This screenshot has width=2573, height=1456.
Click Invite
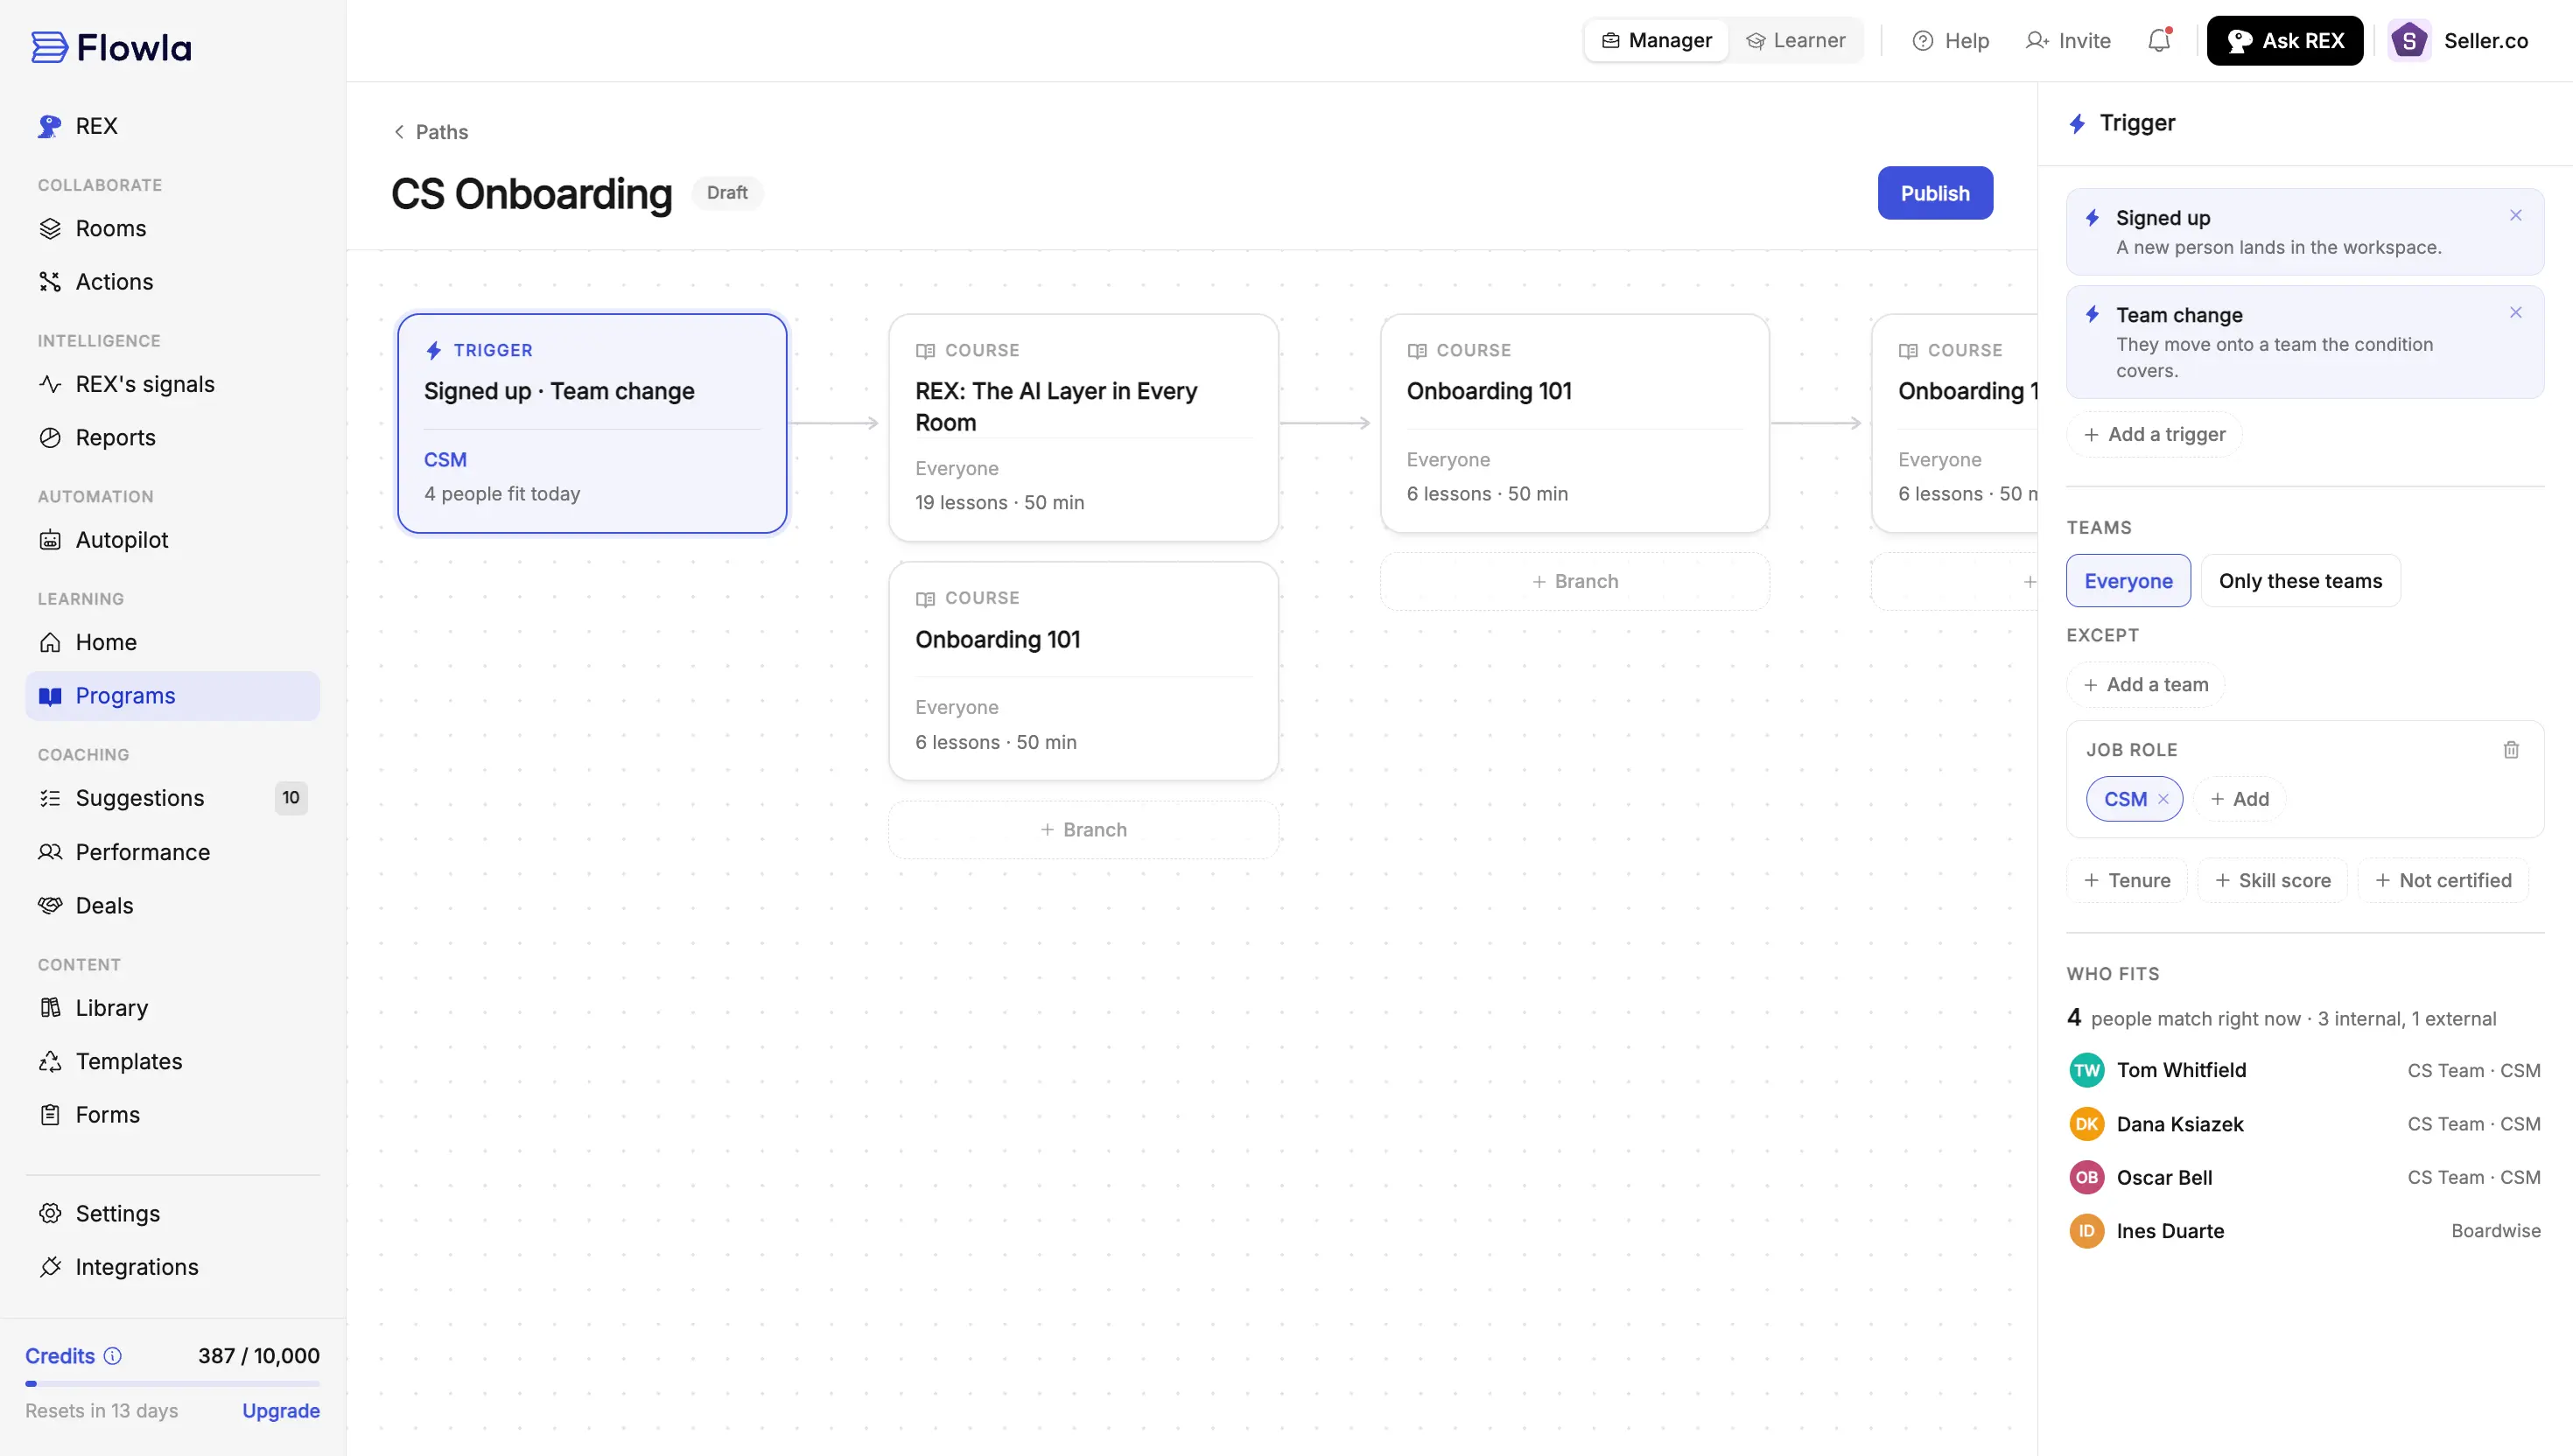[x=2068, y=41]
